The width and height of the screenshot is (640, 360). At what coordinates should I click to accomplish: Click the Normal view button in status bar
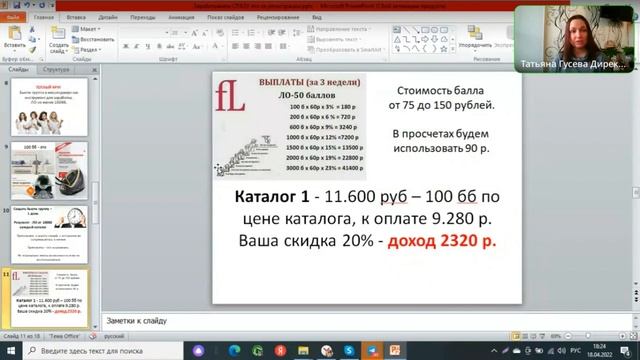pos(516,336)
